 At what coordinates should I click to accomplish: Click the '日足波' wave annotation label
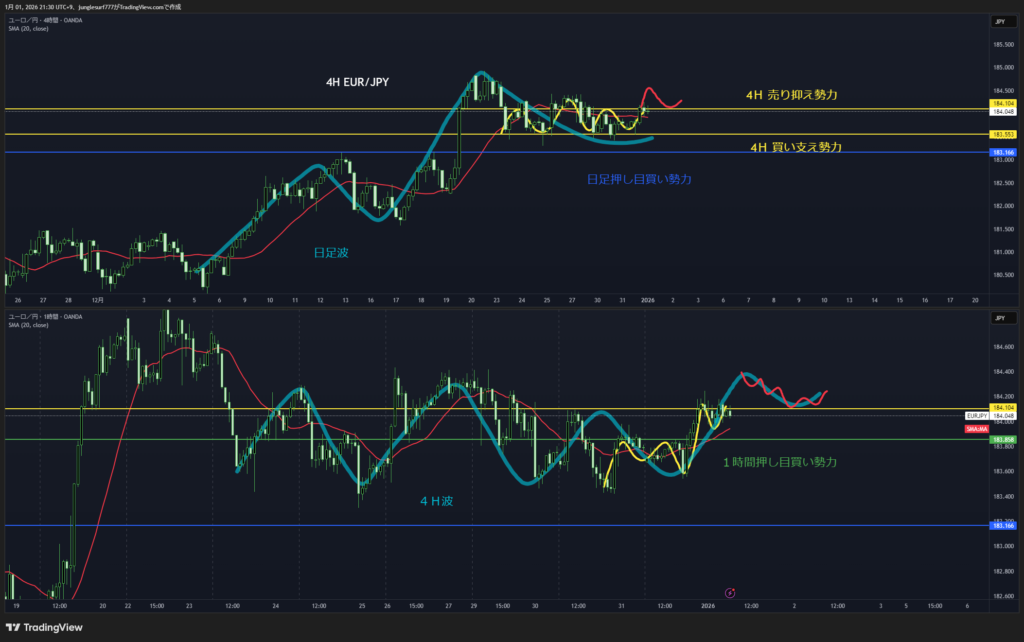tap(331, 254)
